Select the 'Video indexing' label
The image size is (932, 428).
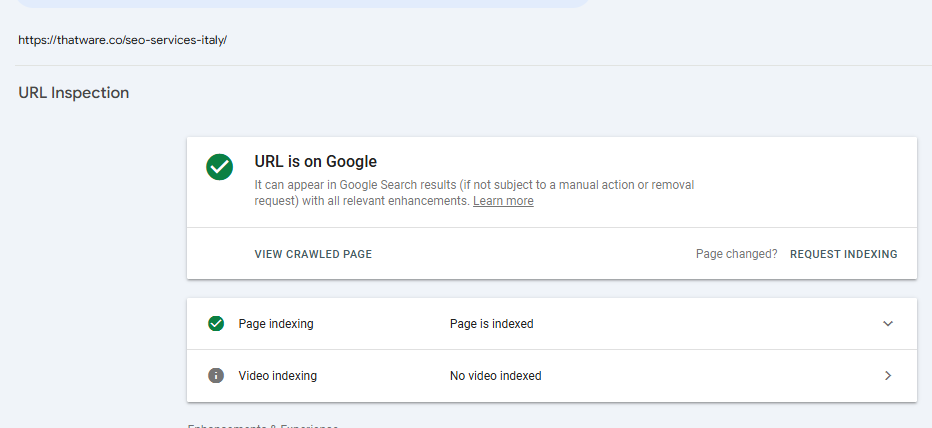click(x=278, y=376)
